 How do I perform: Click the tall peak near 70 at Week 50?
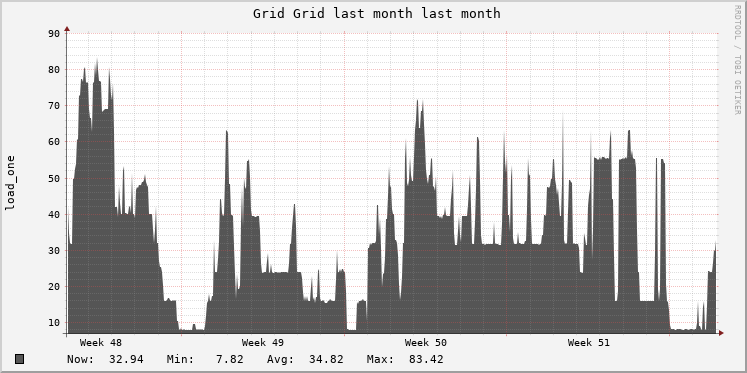pyautogui.click(x=417, y=101)
